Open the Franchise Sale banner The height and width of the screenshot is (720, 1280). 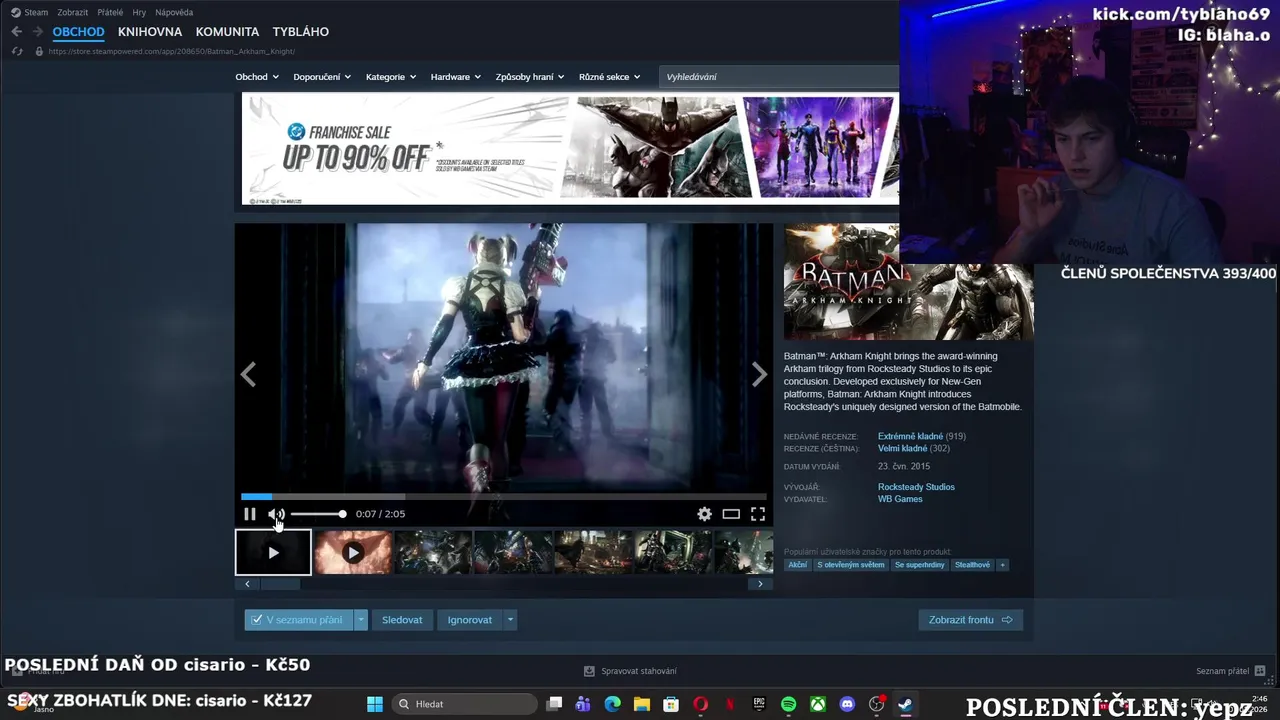570,148
